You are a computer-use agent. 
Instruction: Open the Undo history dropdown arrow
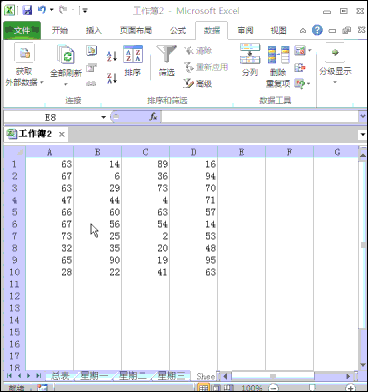click(x=52, y=10)
